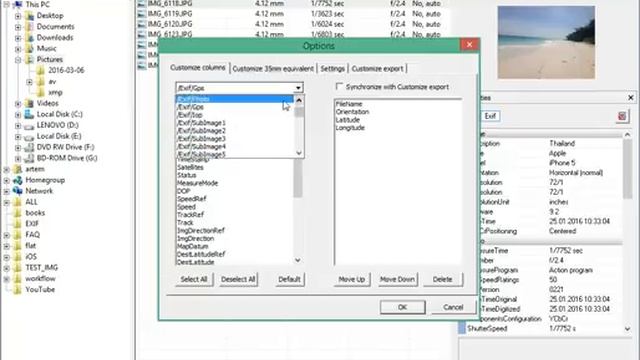Expand the Documents tree node

coord(18,27)
